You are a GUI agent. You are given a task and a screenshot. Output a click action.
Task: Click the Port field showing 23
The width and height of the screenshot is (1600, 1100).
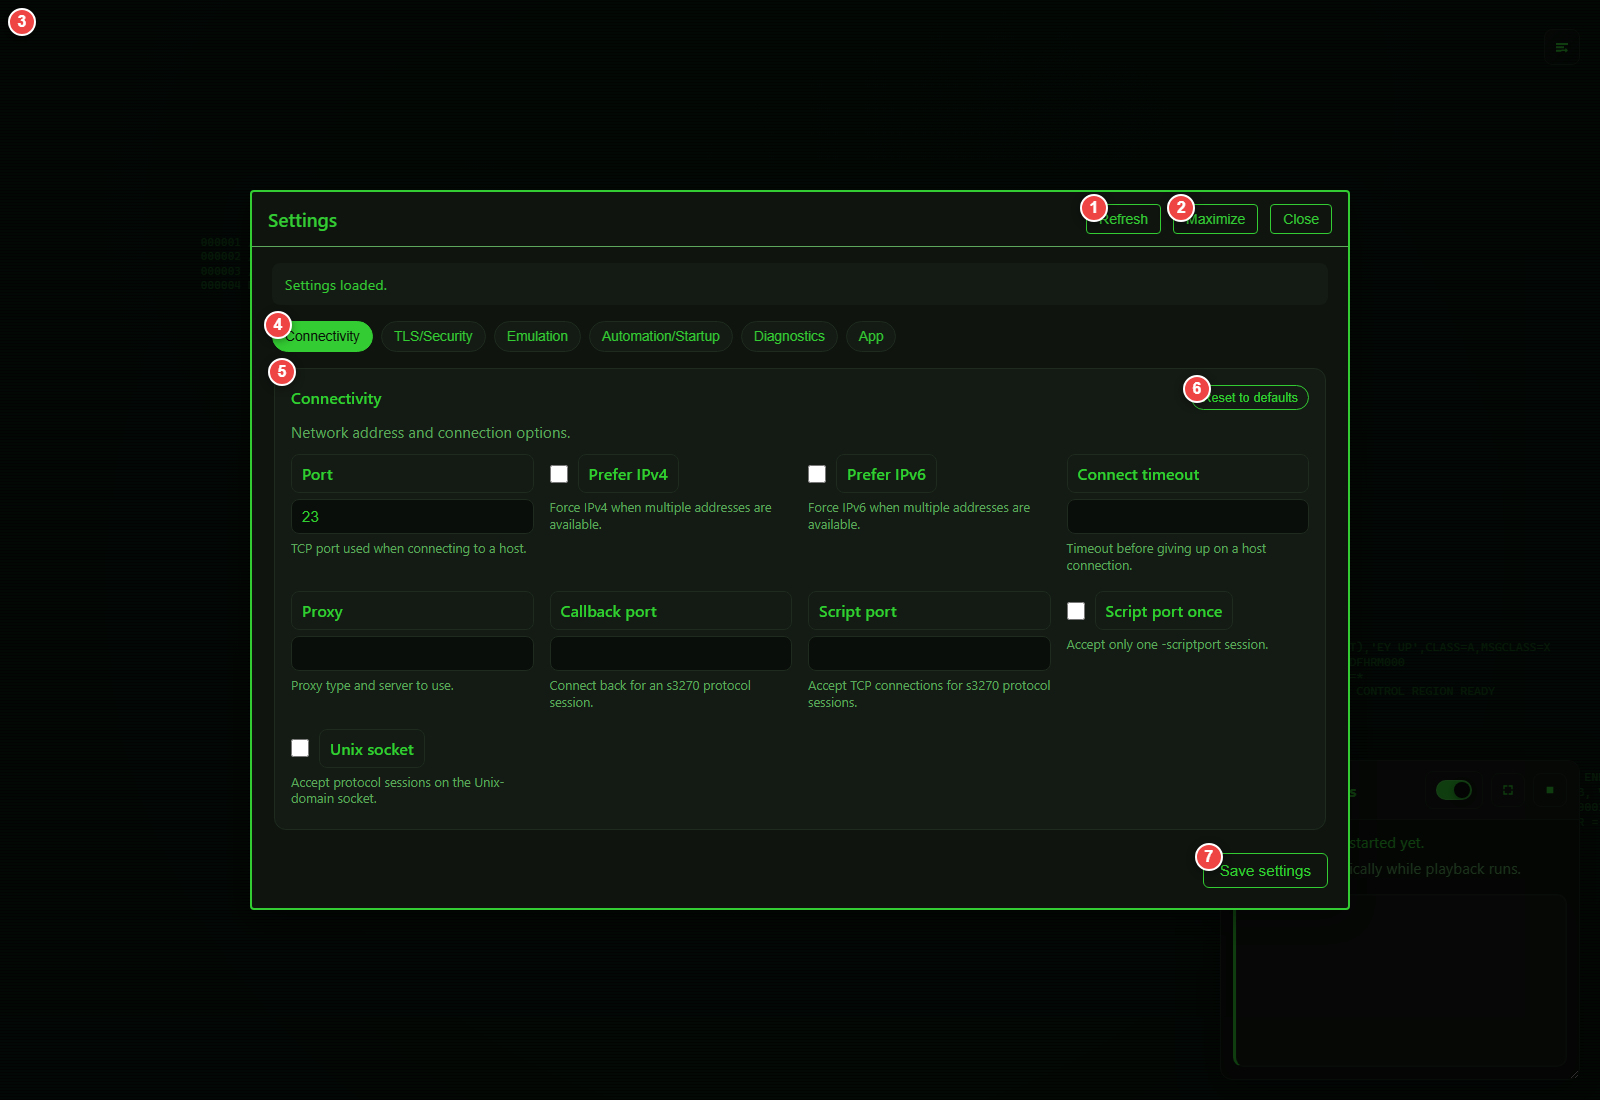(412, 516)
